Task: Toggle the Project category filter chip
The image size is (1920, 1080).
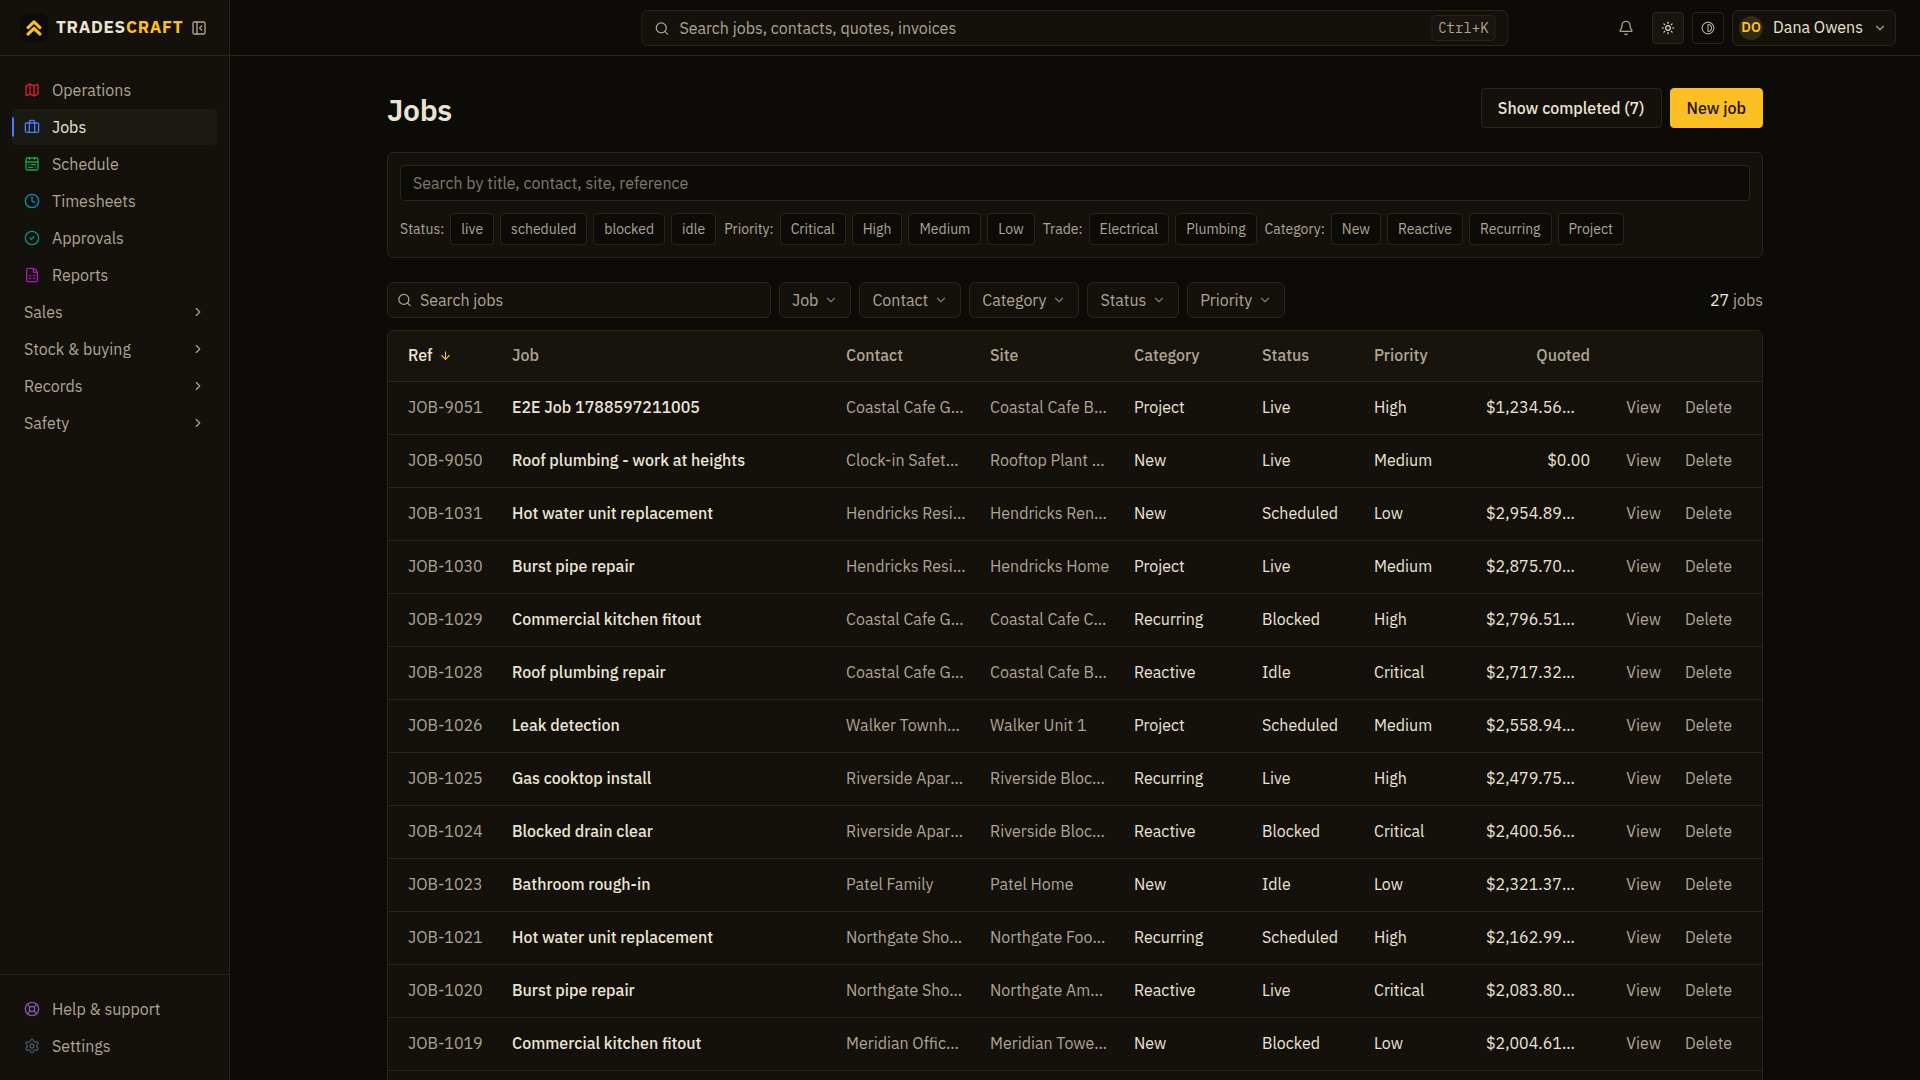Action: click(x=1590, y=229)
